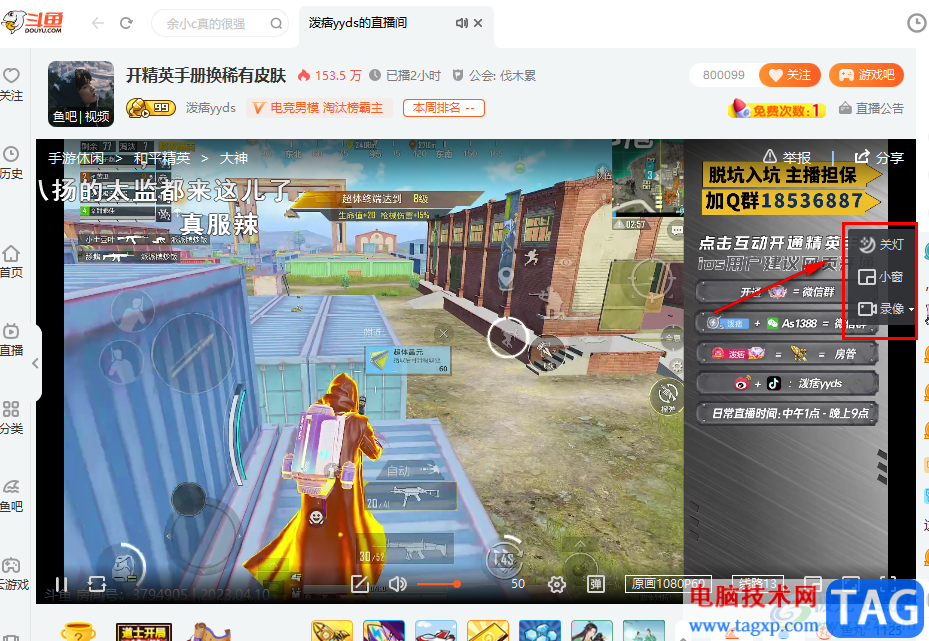Select the golden ticket gift icon
The image size is (929, 641).
488,630
